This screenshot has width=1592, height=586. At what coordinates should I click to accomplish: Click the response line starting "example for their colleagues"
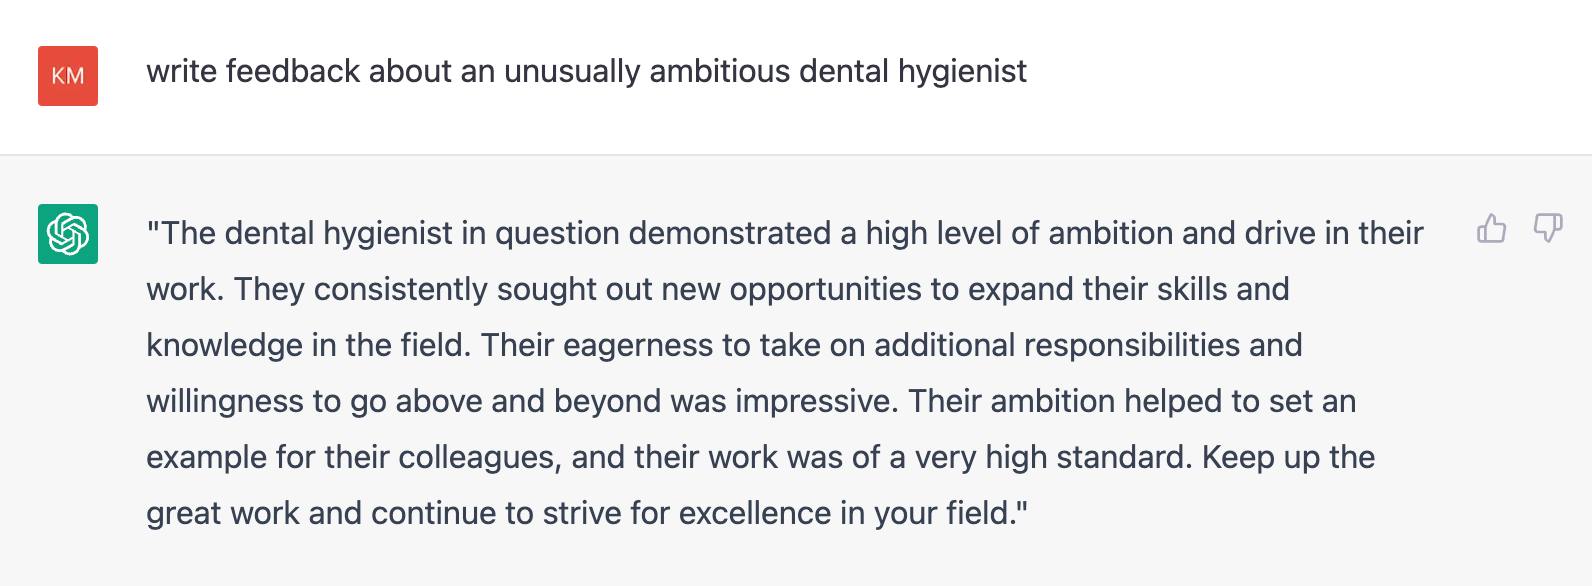tap(761, 457)
